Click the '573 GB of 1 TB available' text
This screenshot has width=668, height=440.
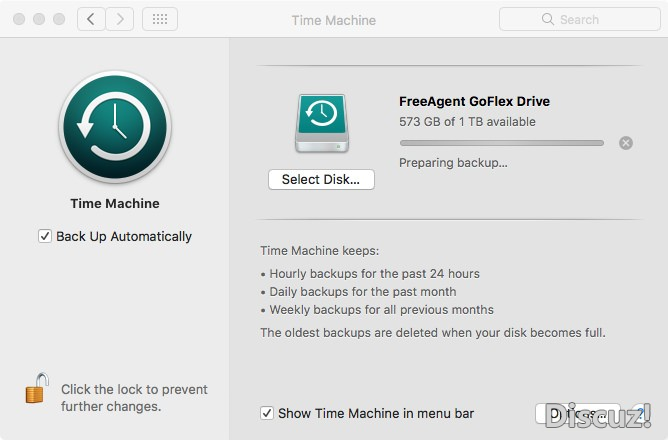pos(467,122)
